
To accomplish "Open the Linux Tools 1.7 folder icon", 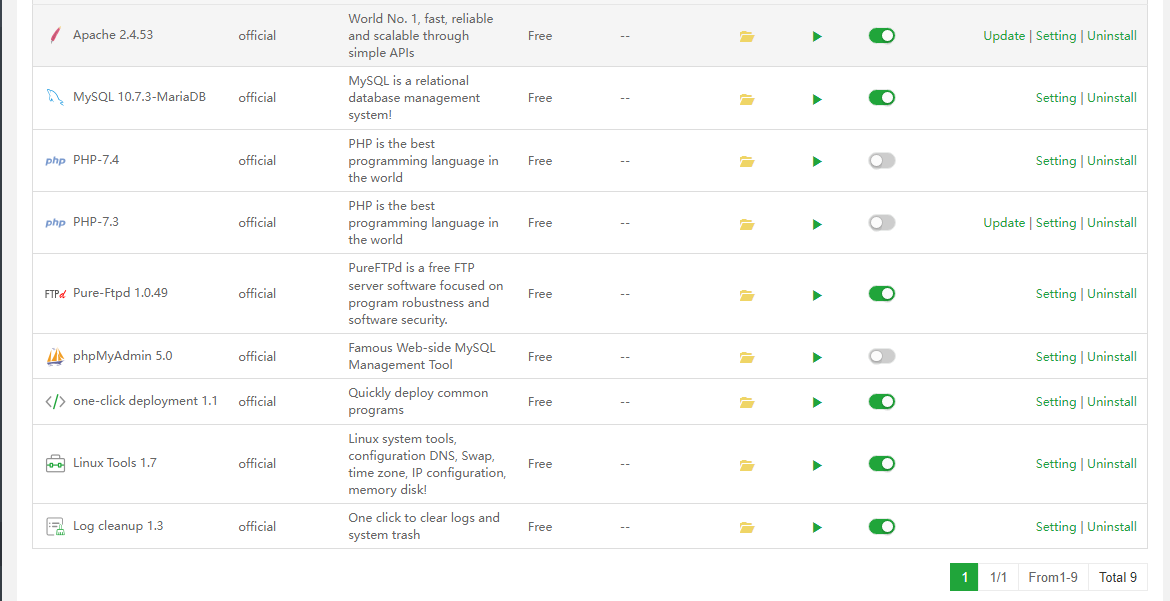I will click(x=746, y=464).
